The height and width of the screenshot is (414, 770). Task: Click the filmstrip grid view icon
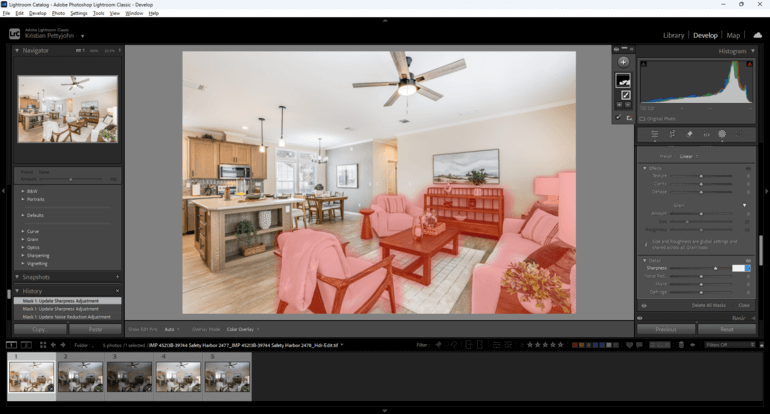[x=41, y=344]
